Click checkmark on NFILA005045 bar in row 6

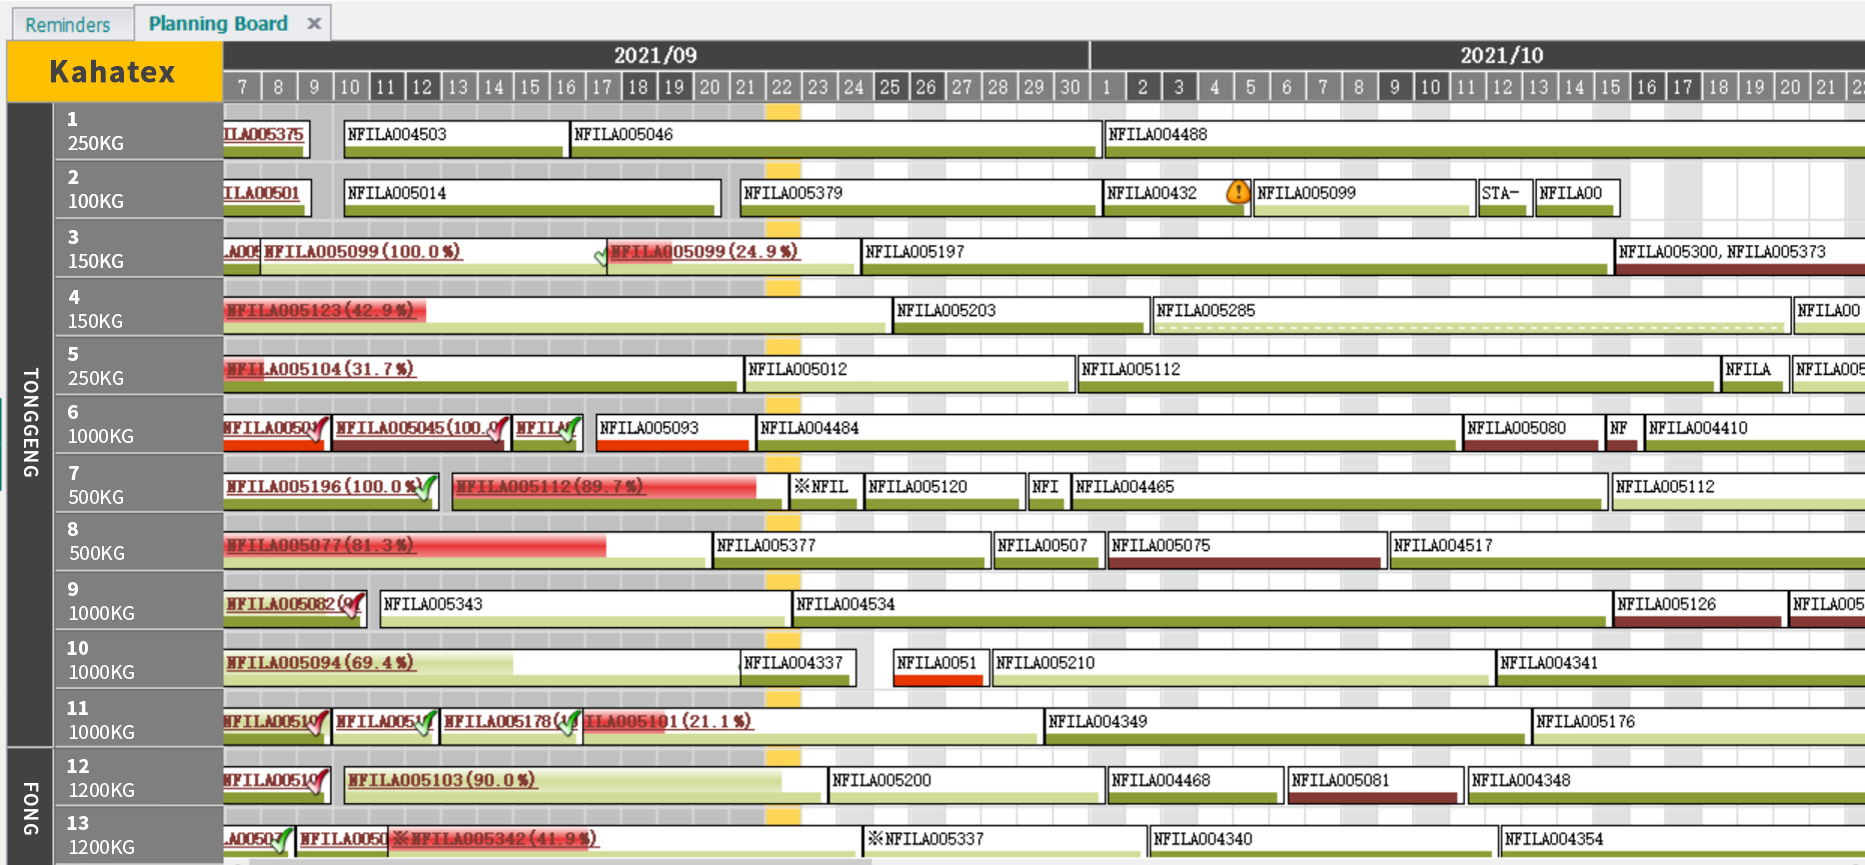pyautogui.click(x=498, y=429)
